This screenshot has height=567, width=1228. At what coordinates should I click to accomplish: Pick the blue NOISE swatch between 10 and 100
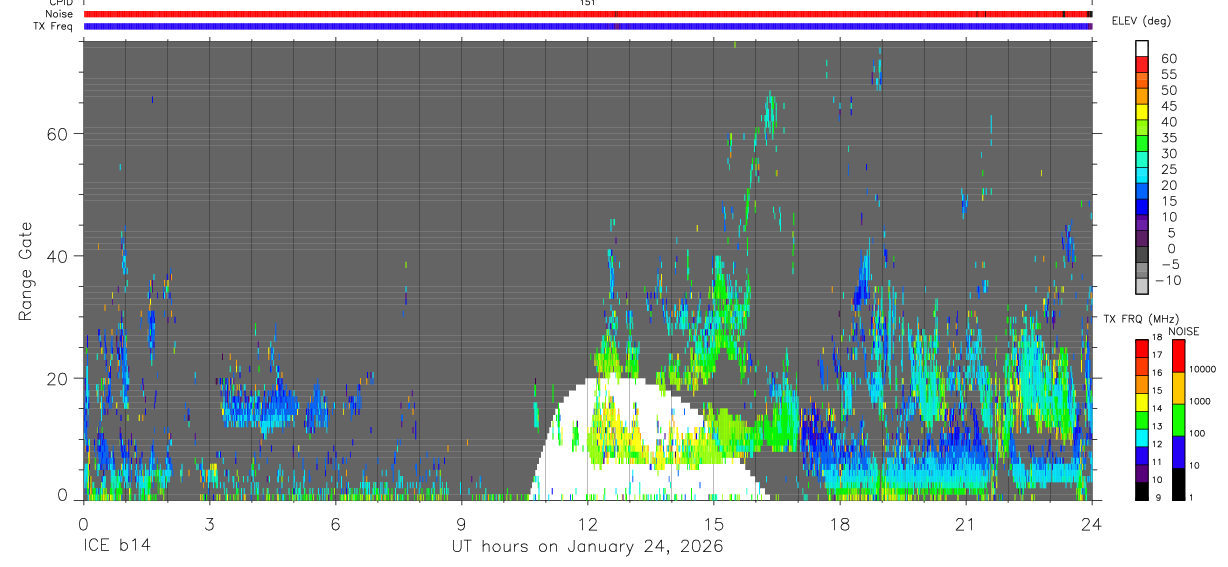[x=1179, y=451]
